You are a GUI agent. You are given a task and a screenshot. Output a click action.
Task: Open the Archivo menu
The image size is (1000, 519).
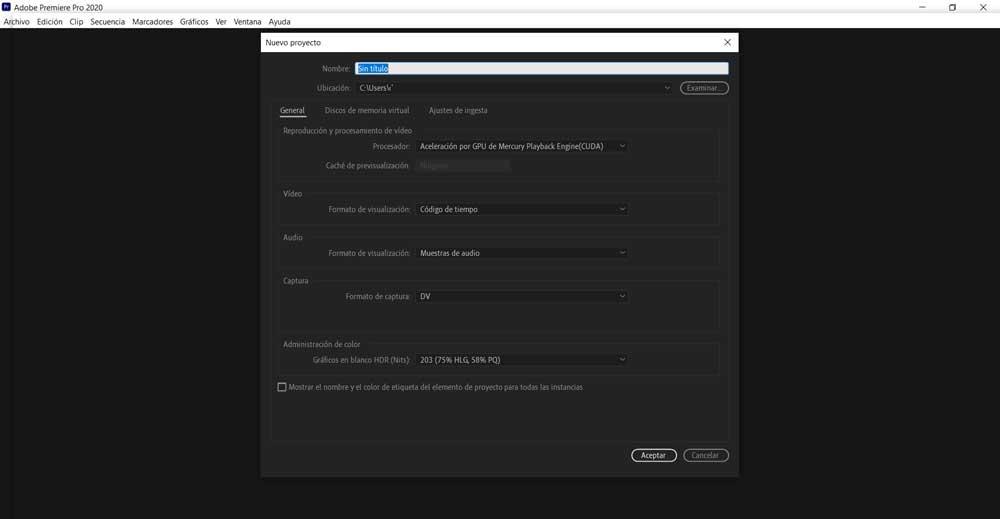tap(17, 22)
